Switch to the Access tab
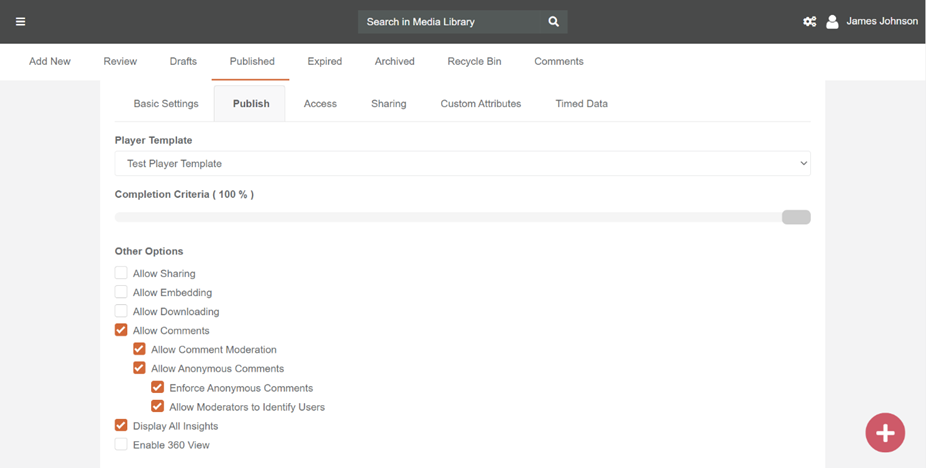The image size is (926, 468). [x=320, y=104]
